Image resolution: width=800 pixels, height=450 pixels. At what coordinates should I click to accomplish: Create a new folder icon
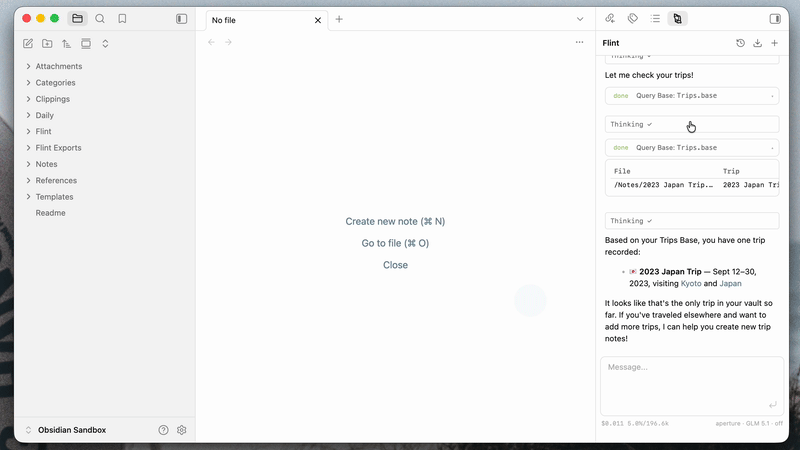point(47,43)
